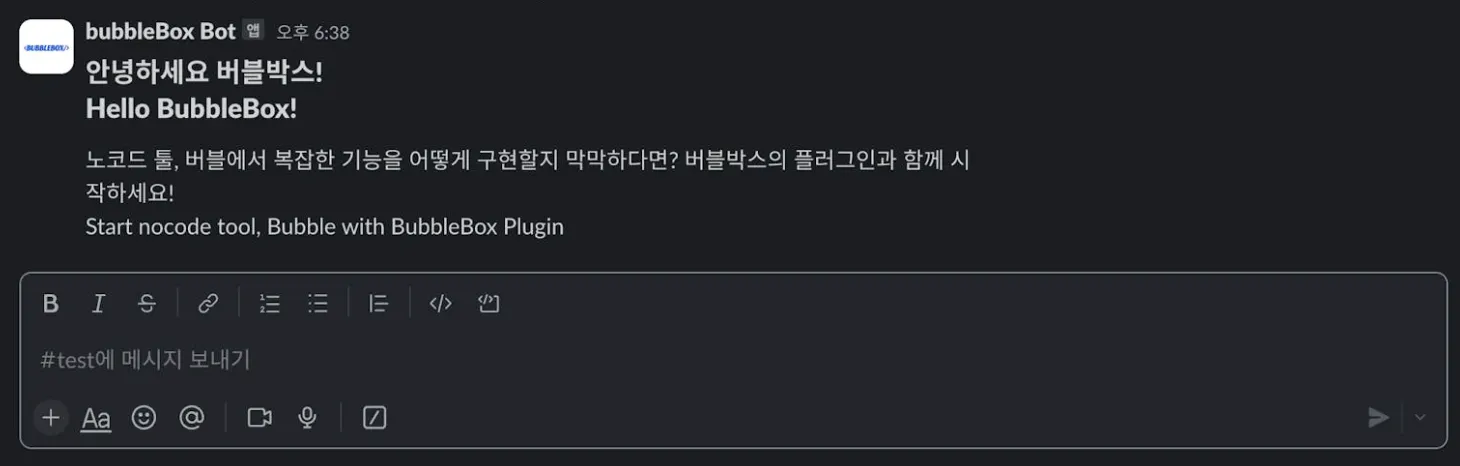The width and height of the screenshot is (1460, 466).
Task: Insert a blockquote
Action: pyautogui.click(x=378, y=304)
